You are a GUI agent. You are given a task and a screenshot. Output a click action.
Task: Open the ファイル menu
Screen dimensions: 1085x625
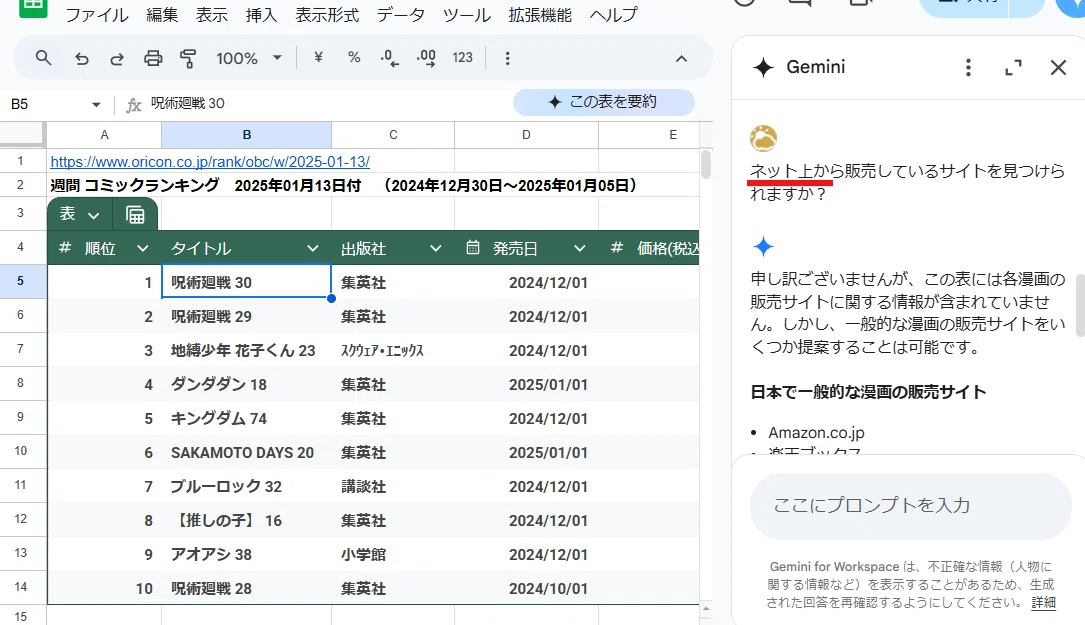click(x=97, y=15)
